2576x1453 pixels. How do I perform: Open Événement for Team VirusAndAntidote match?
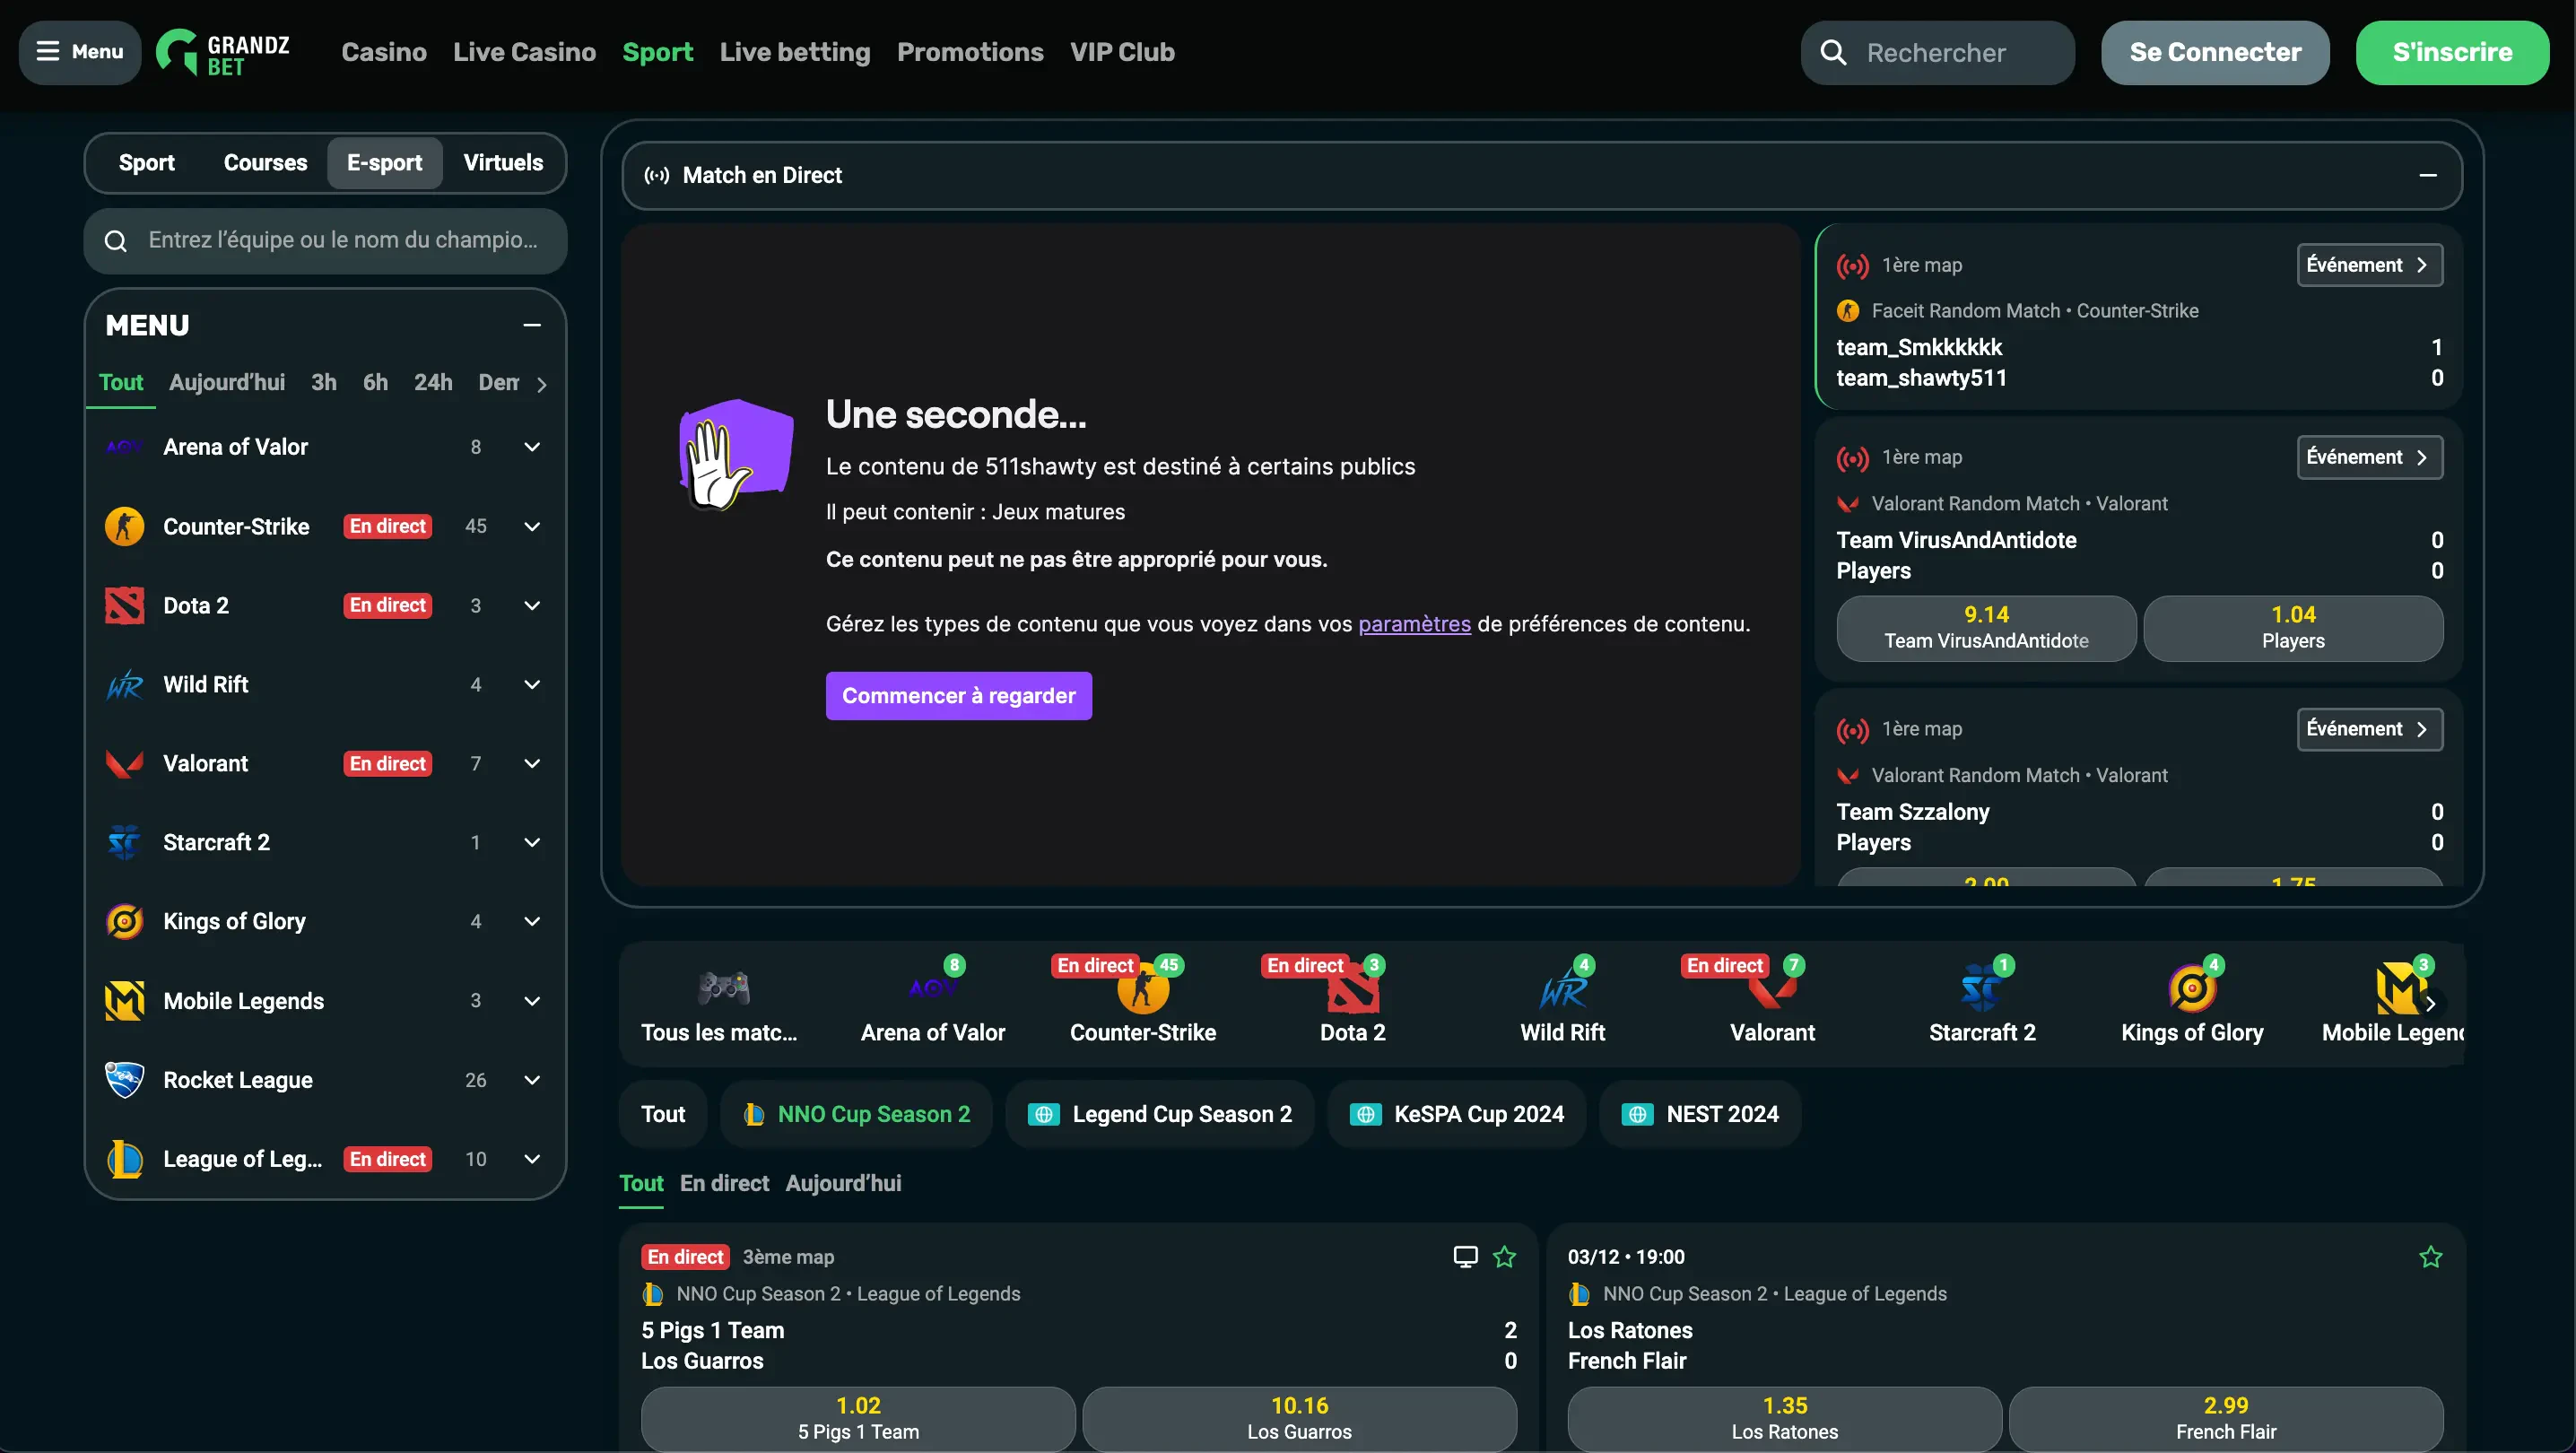tap(2369, 457)
